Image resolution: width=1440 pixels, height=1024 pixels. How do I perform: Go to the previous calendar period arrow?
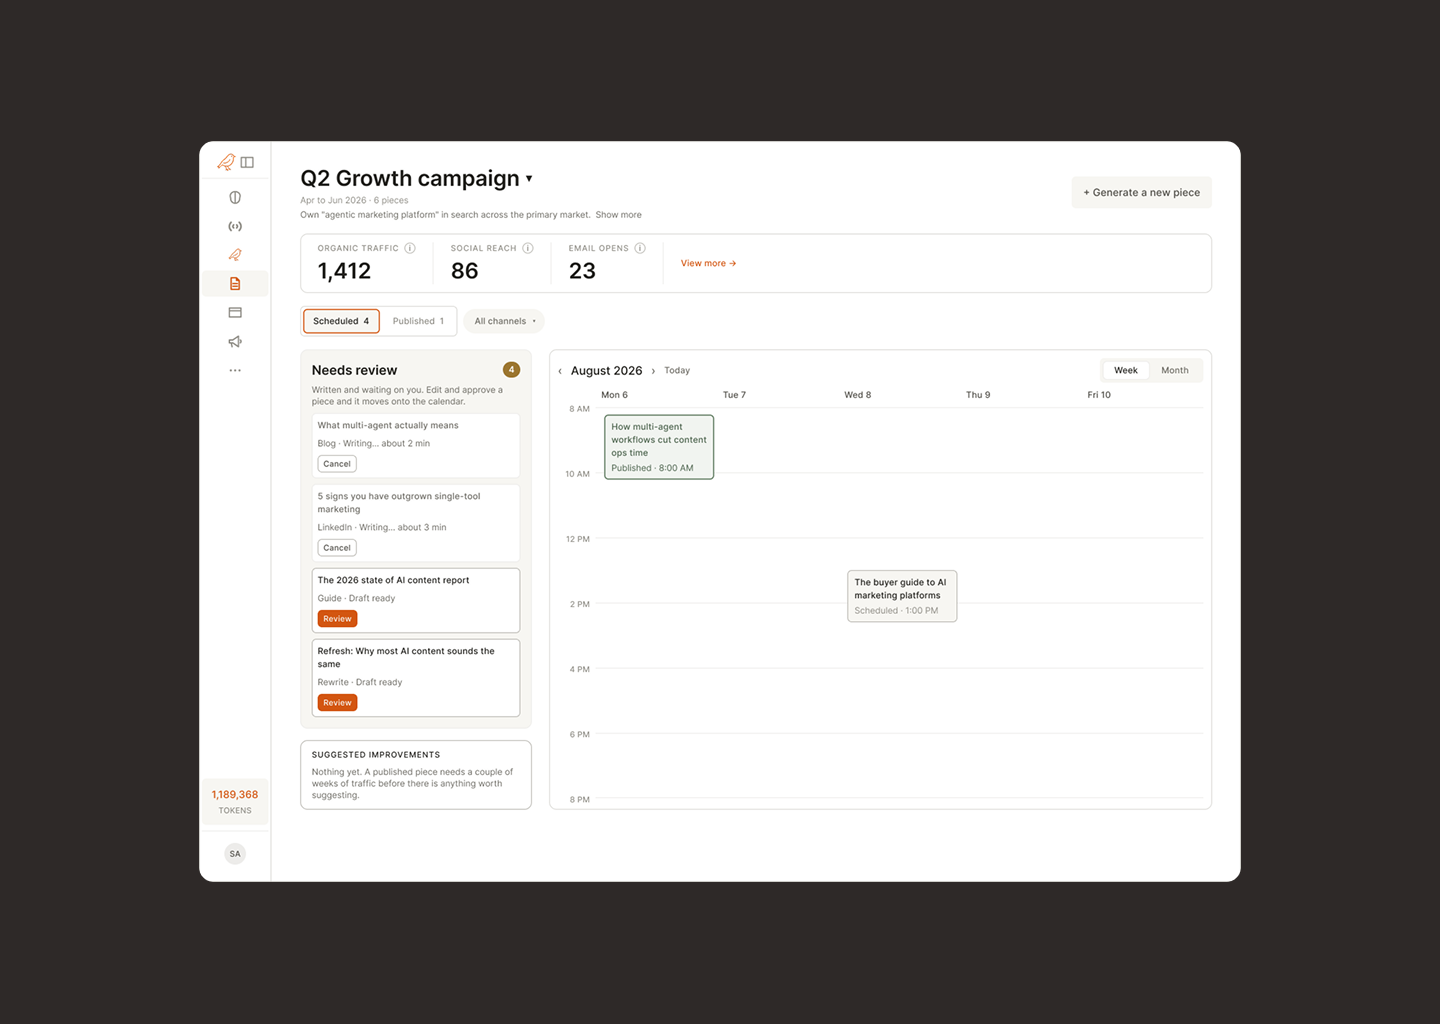click(560, 371)
